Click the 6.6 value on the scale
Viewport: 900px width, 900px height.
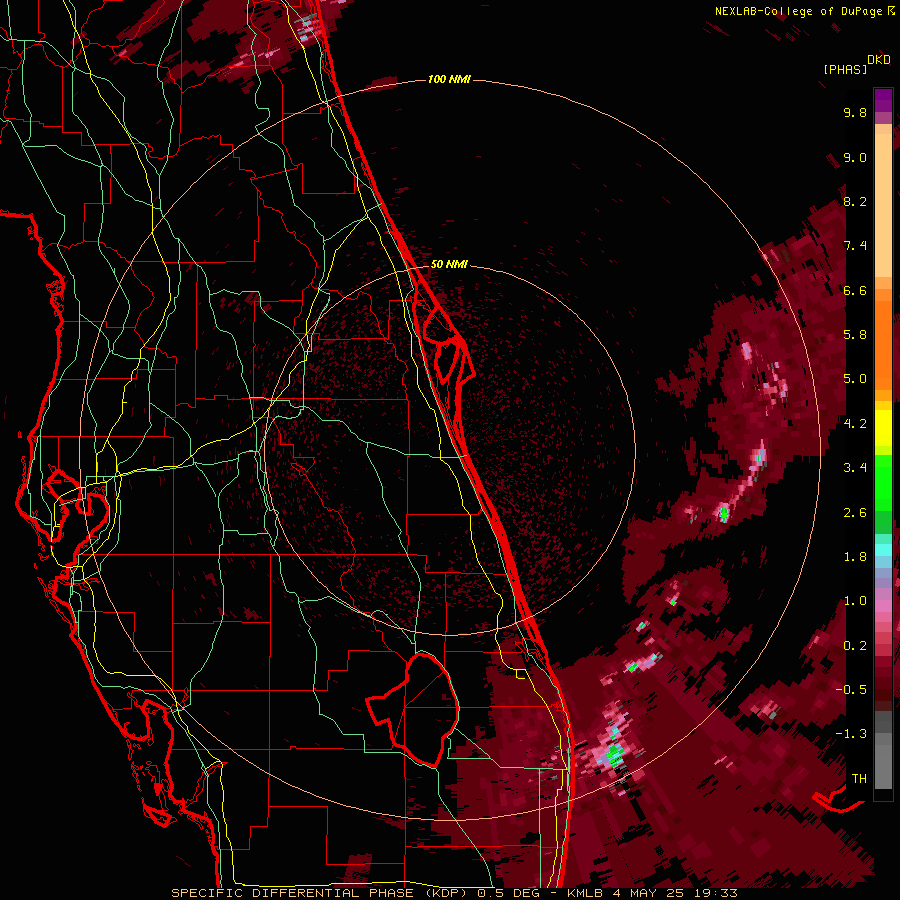[x=855, y=290]
